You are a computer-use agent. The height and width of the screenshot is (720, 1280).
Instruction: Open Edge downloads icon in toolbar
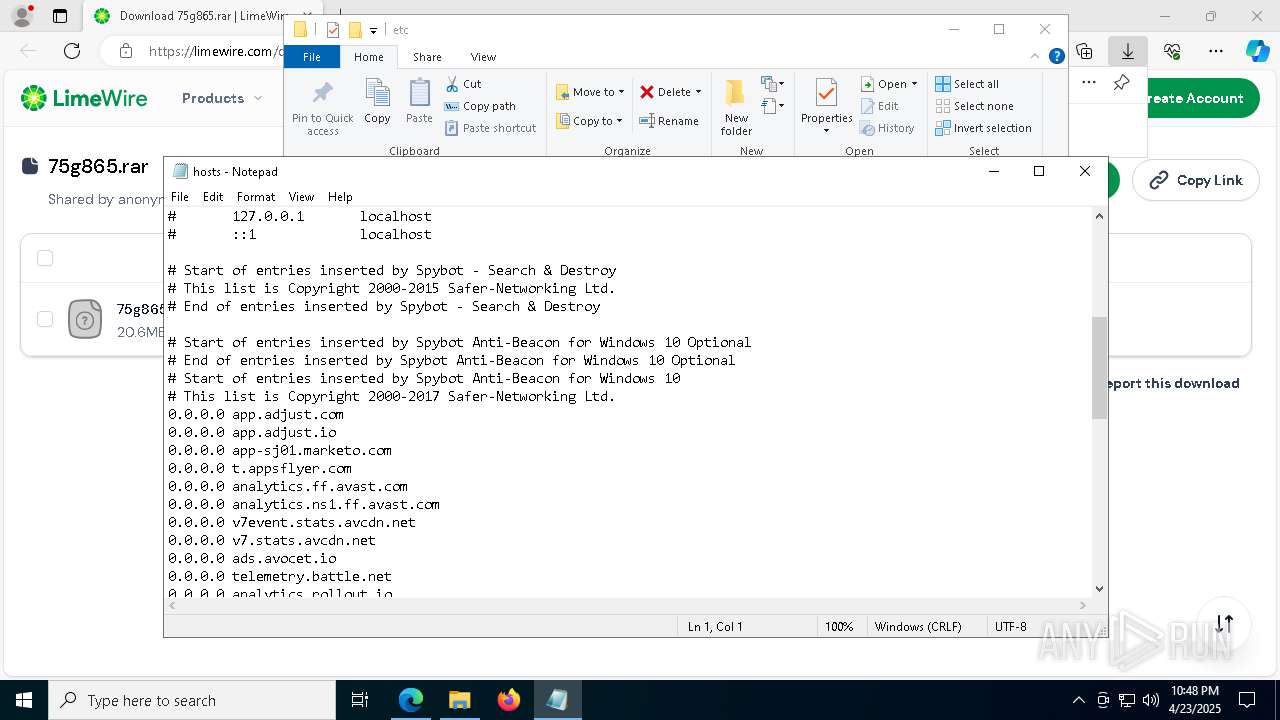[x=1128, y=51]
